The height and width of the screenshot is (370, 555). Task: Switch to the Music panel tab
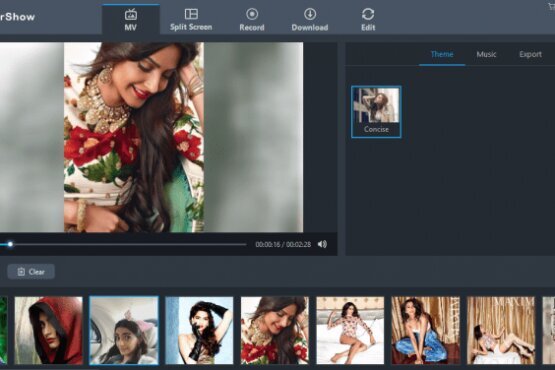(x=486, y=54)
